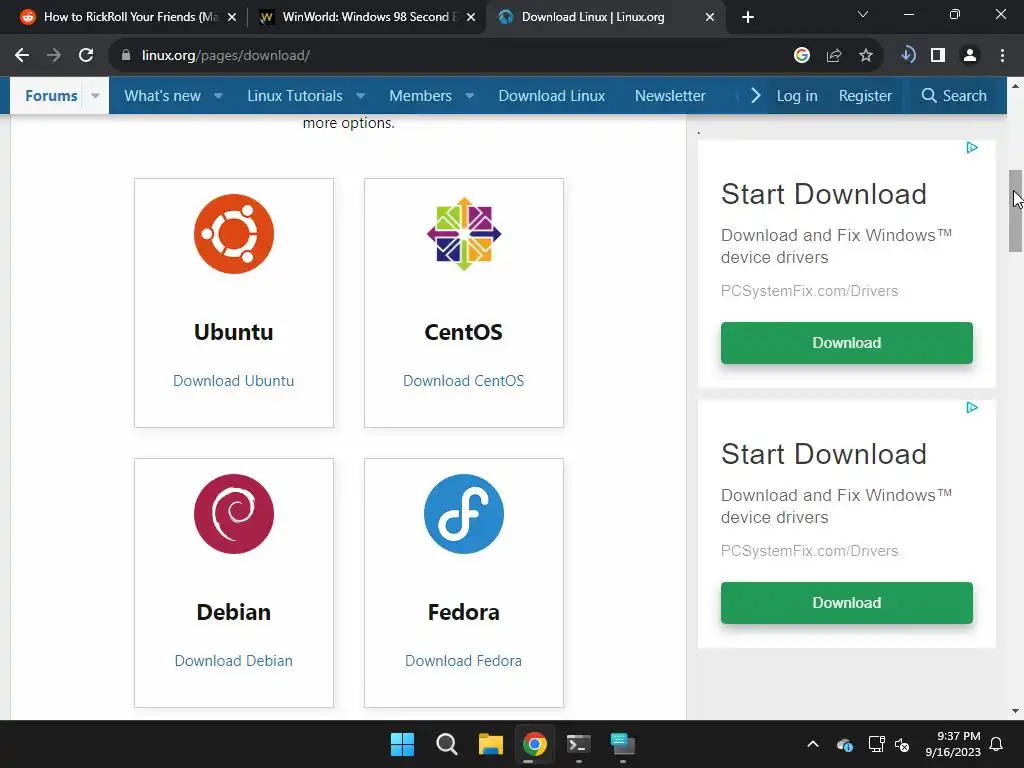Open the Download Linux nav item
The image size is (1024, 768).
(552, 96)
